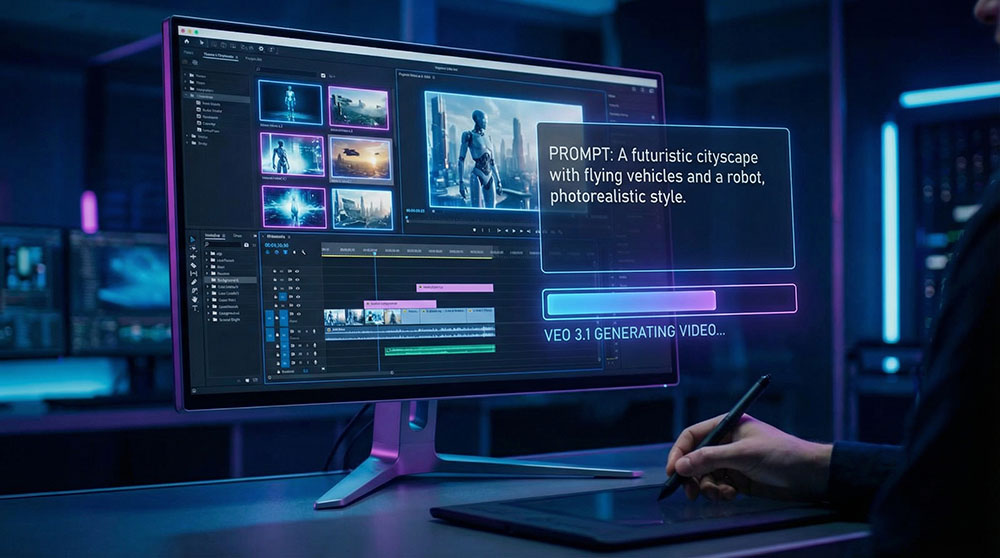The width and height of the screenshot is (1000, 558).
Task: Select the green audio clip in the timeline
Action: 440,349
